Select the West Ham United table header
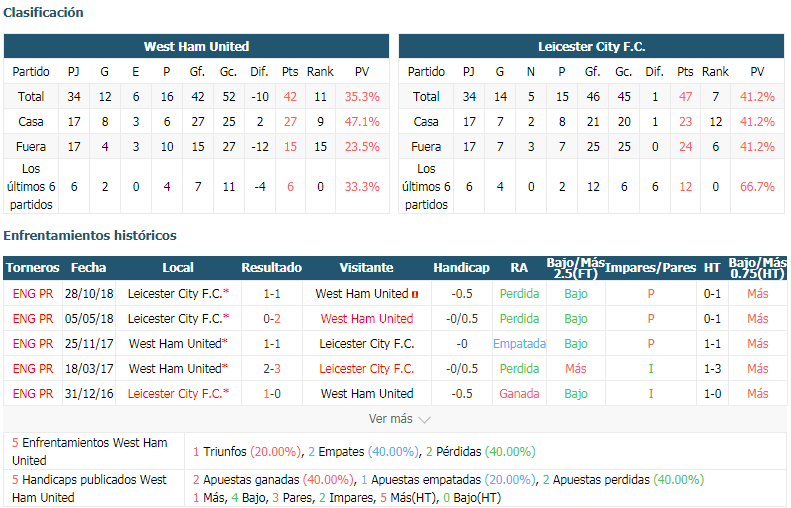The width and height of the screenshot is (791, 508). pyautogui.click(x=196, y=46)
